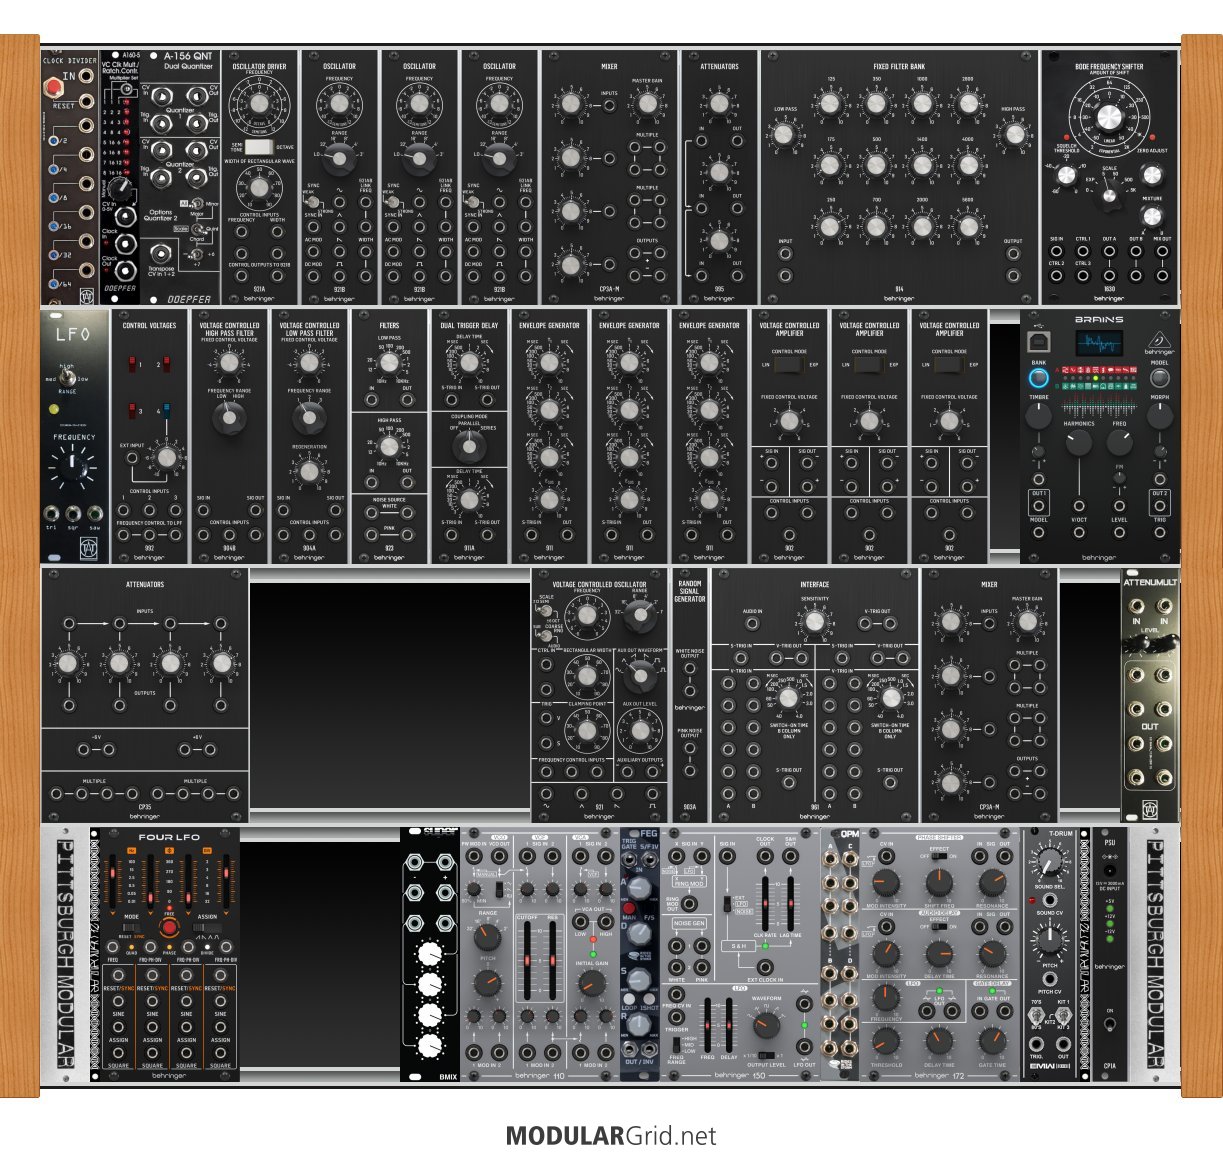Click the Fixed Filter Bank Low Pass knob
The width and height of the screenshot is (1223, 1157).
(785, 135)
